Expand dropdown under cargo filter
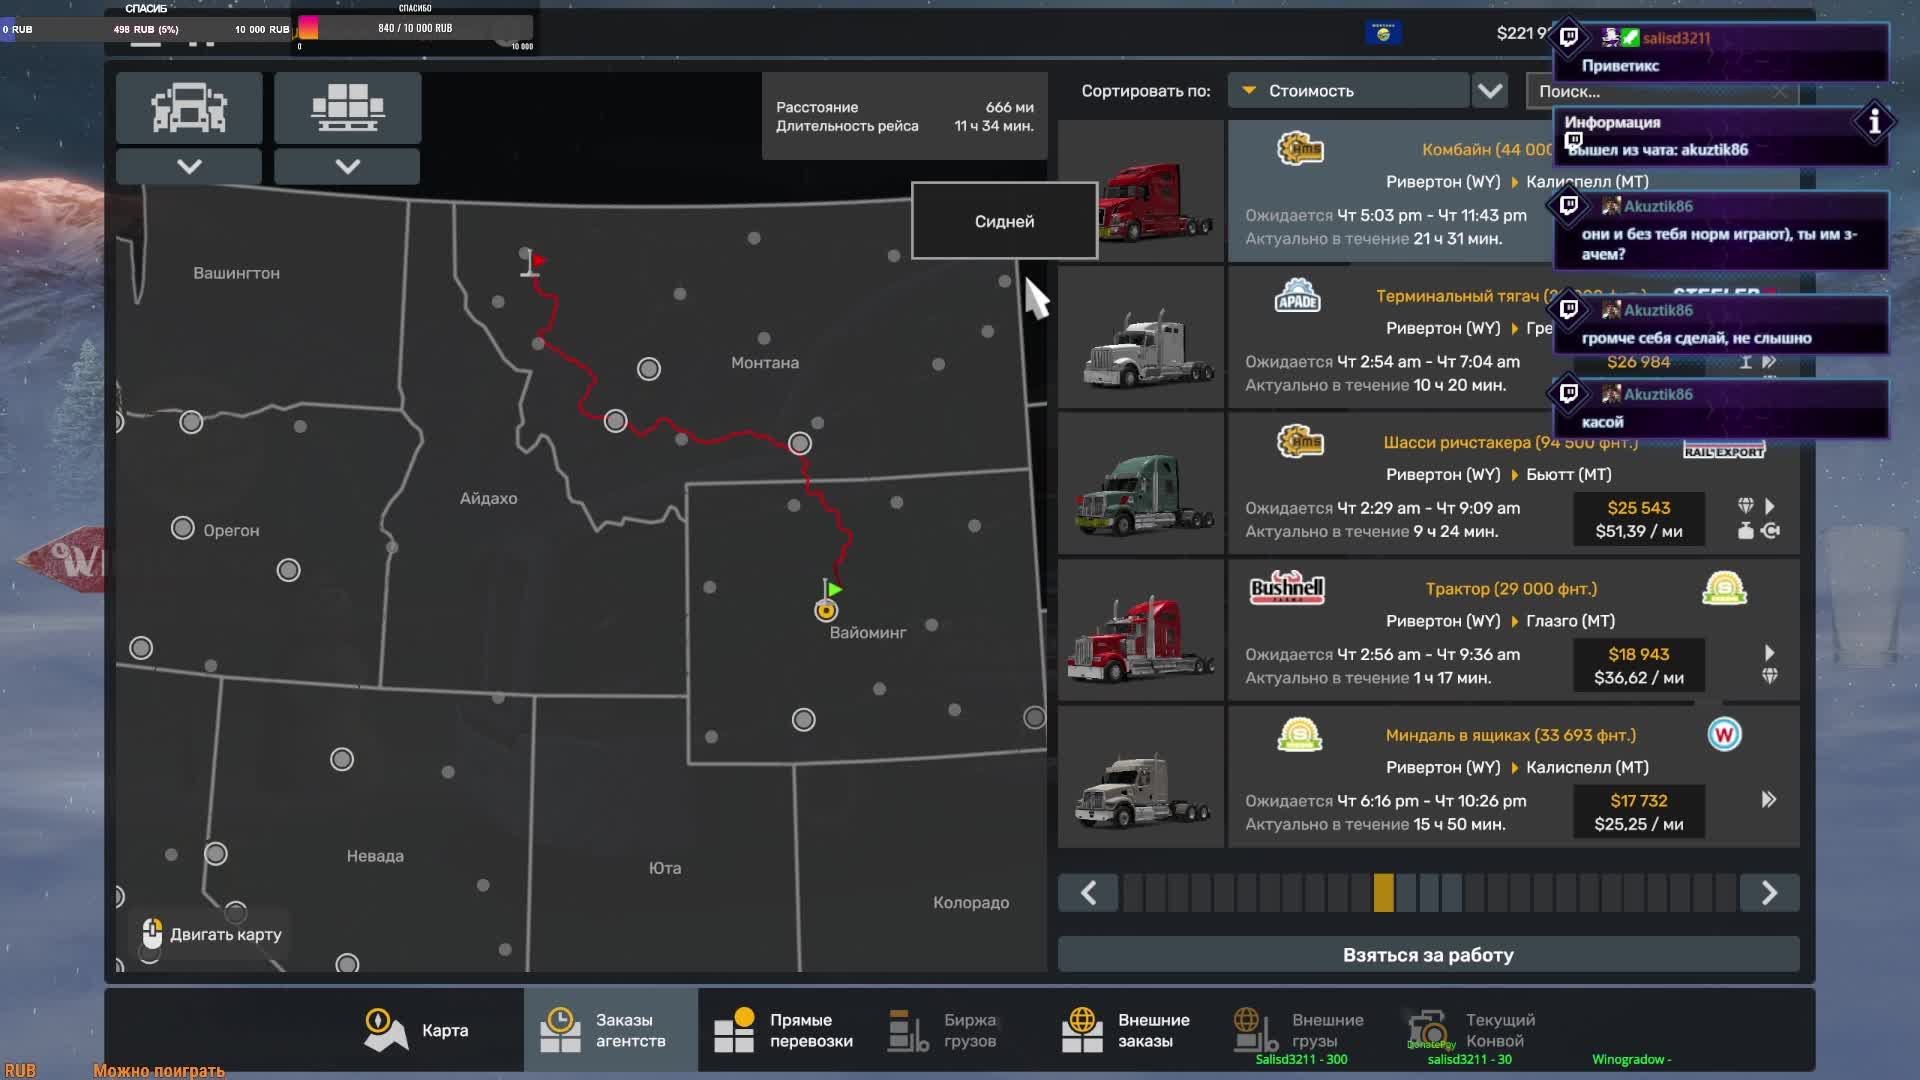This screenshot has width=1920, height=1080. [x=347, y=166]
